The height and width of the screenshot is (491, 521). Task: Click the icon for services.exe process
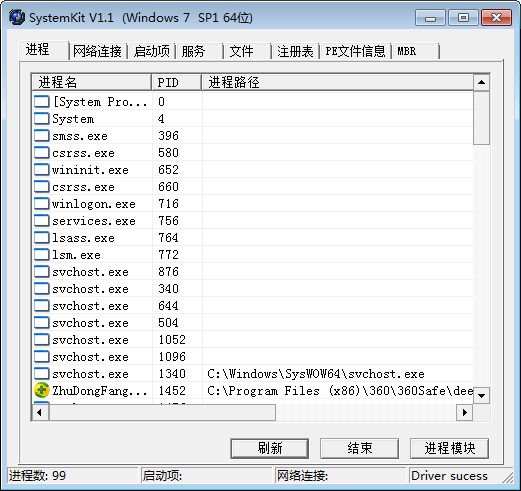[42, 221]
